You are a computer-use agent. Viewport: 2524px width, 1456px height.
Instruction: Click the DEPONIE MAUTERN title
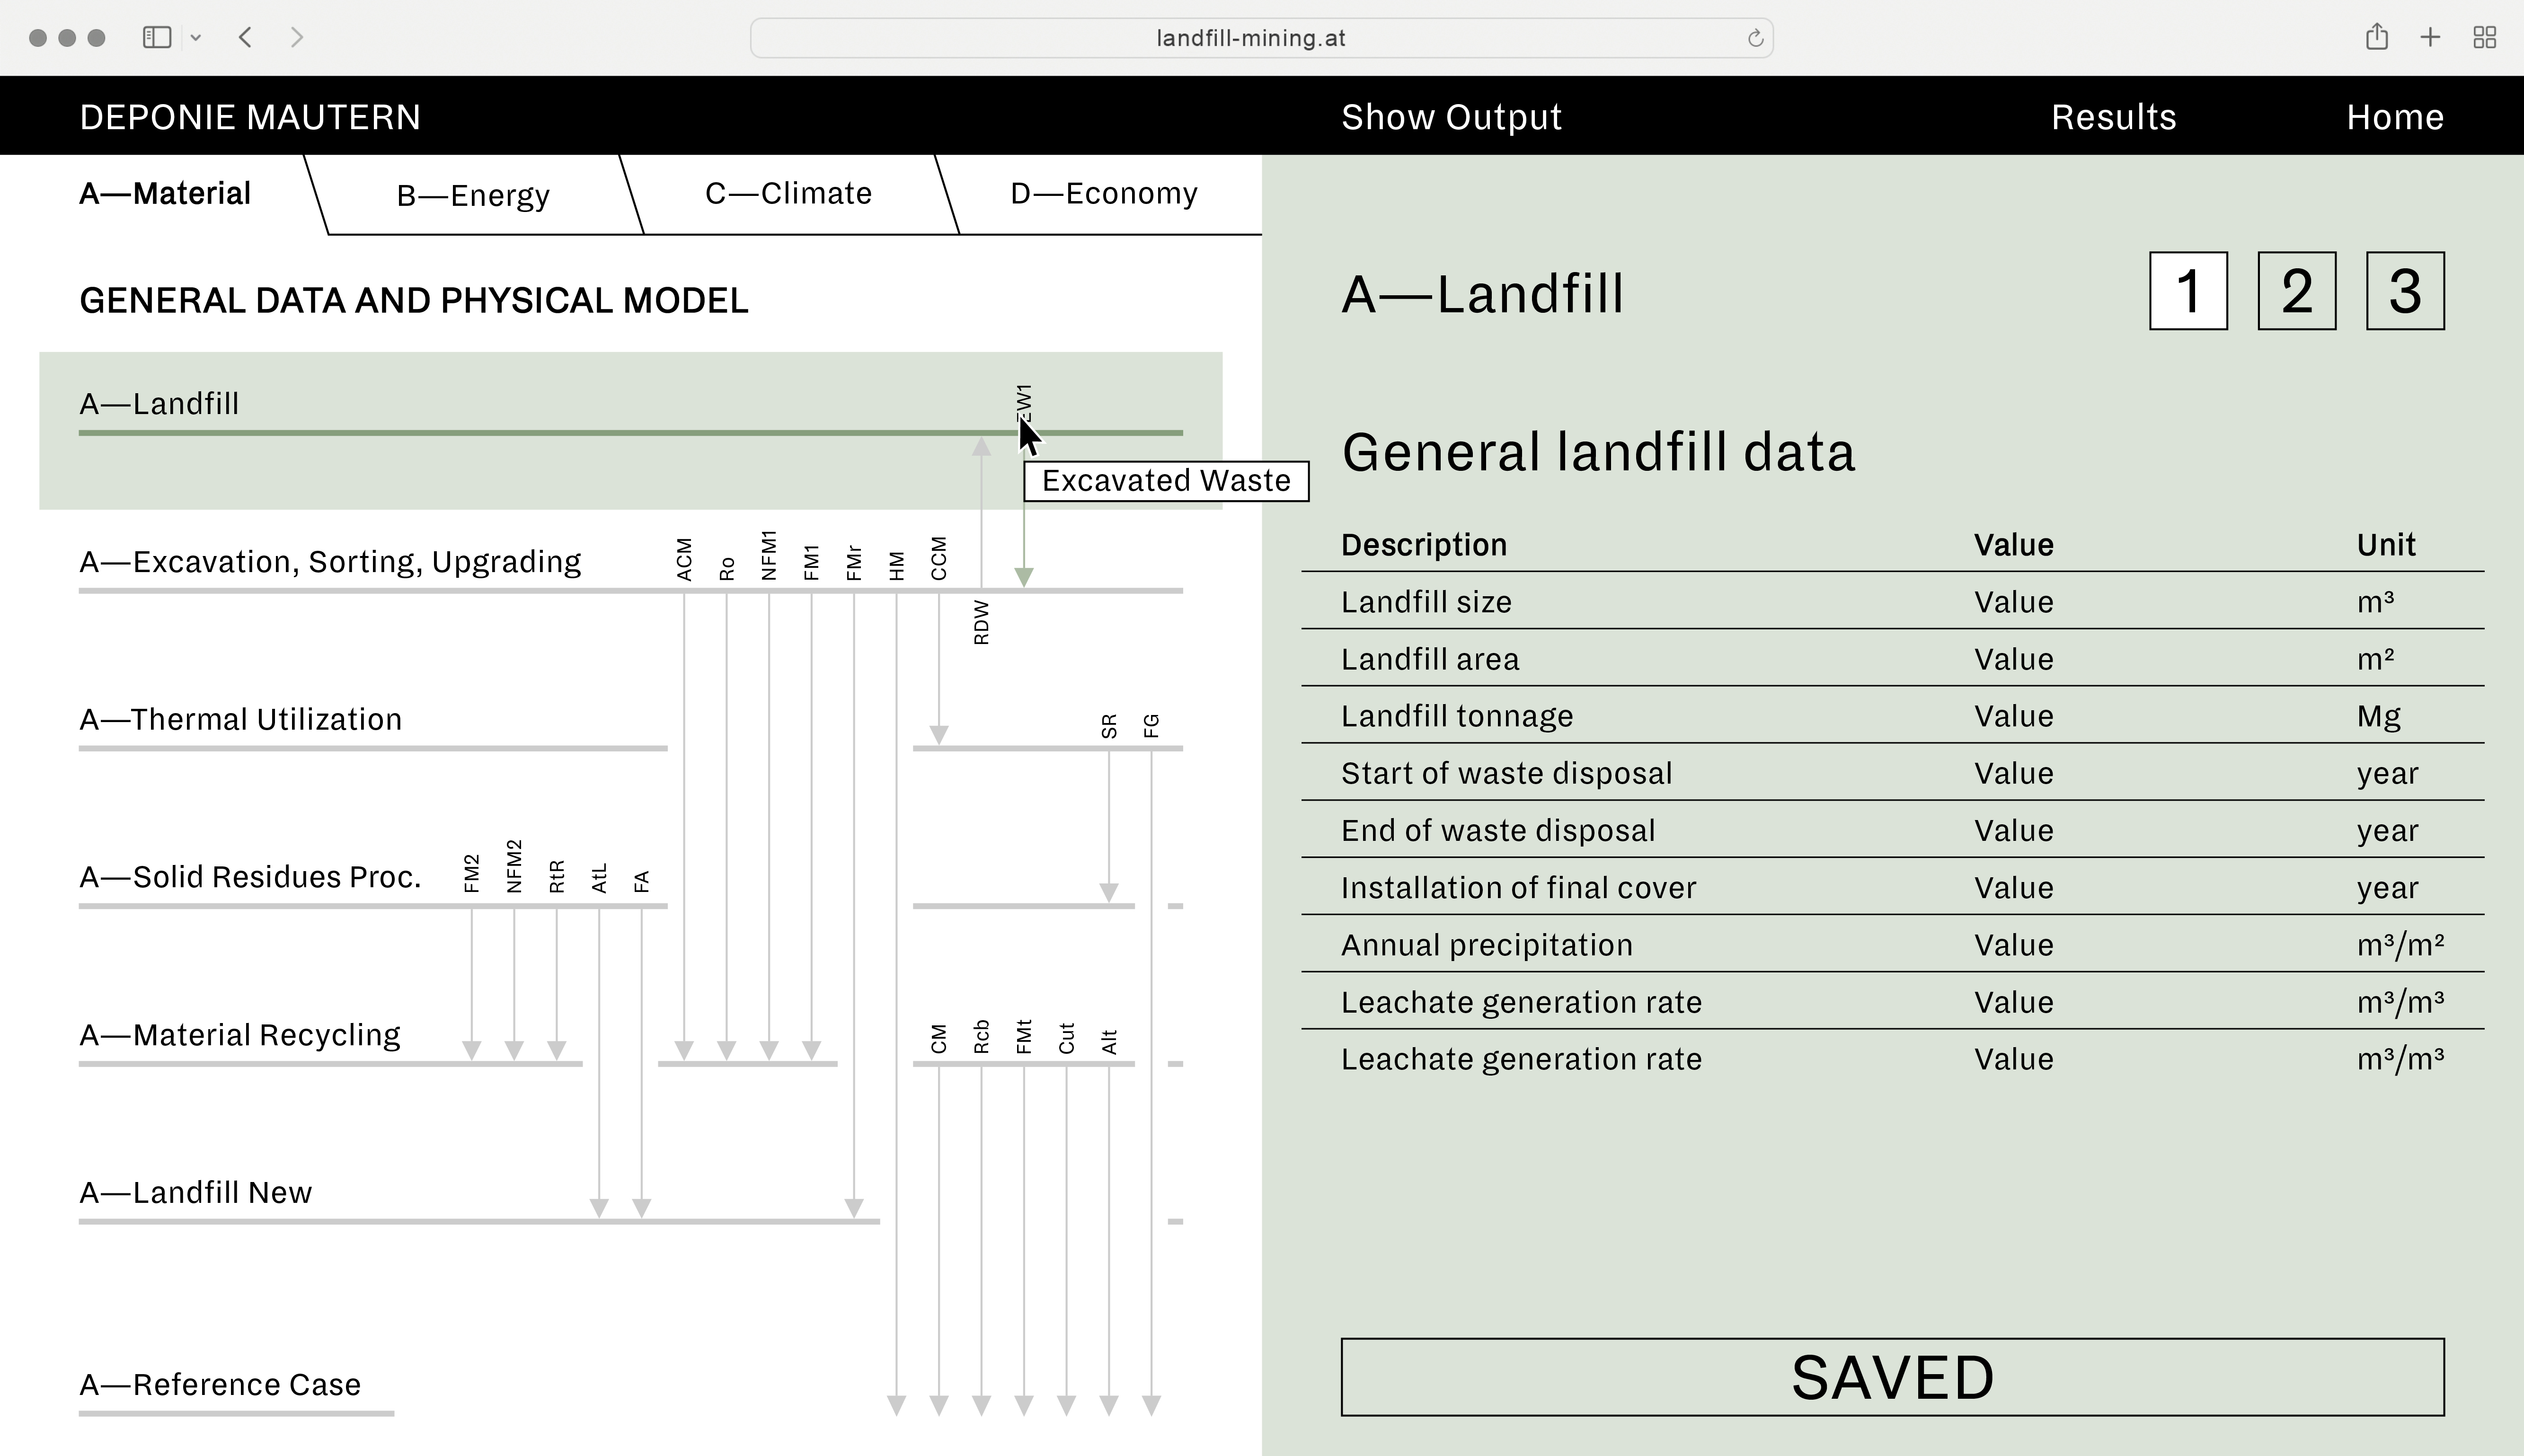(250, 117)
